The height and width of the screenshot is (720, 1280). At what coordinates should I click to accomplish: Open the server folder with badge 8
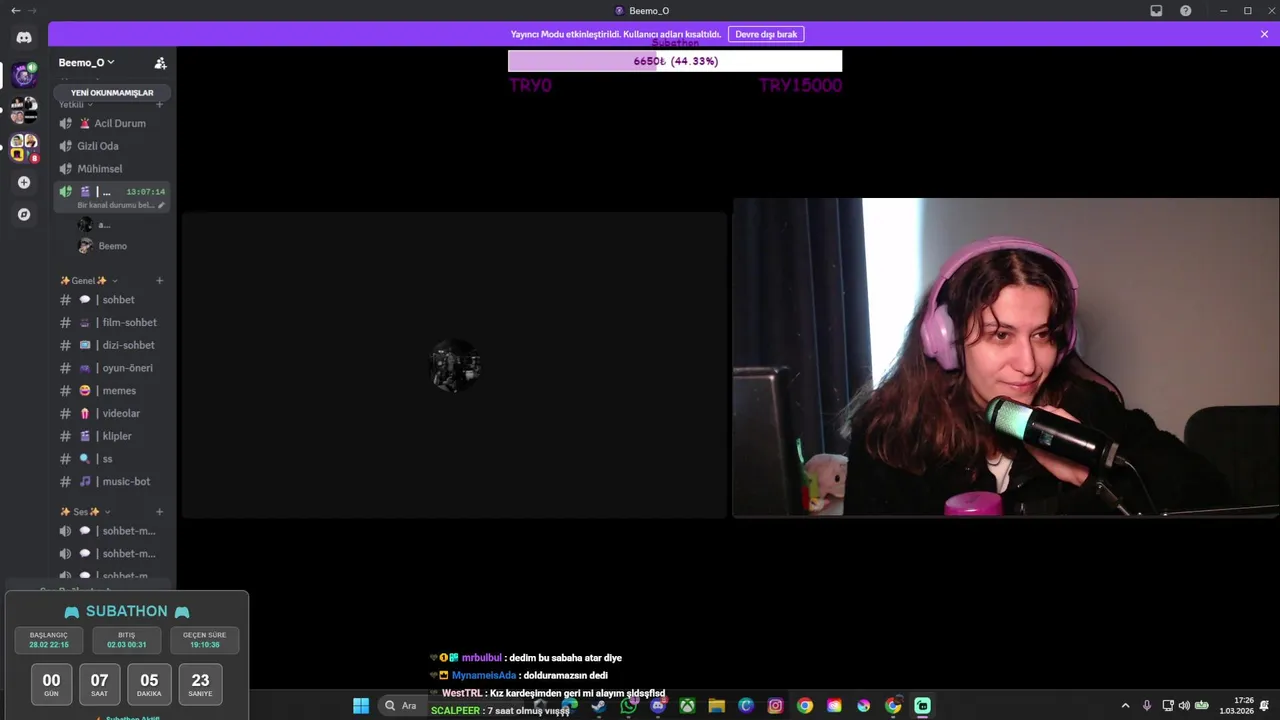[24, 147]
